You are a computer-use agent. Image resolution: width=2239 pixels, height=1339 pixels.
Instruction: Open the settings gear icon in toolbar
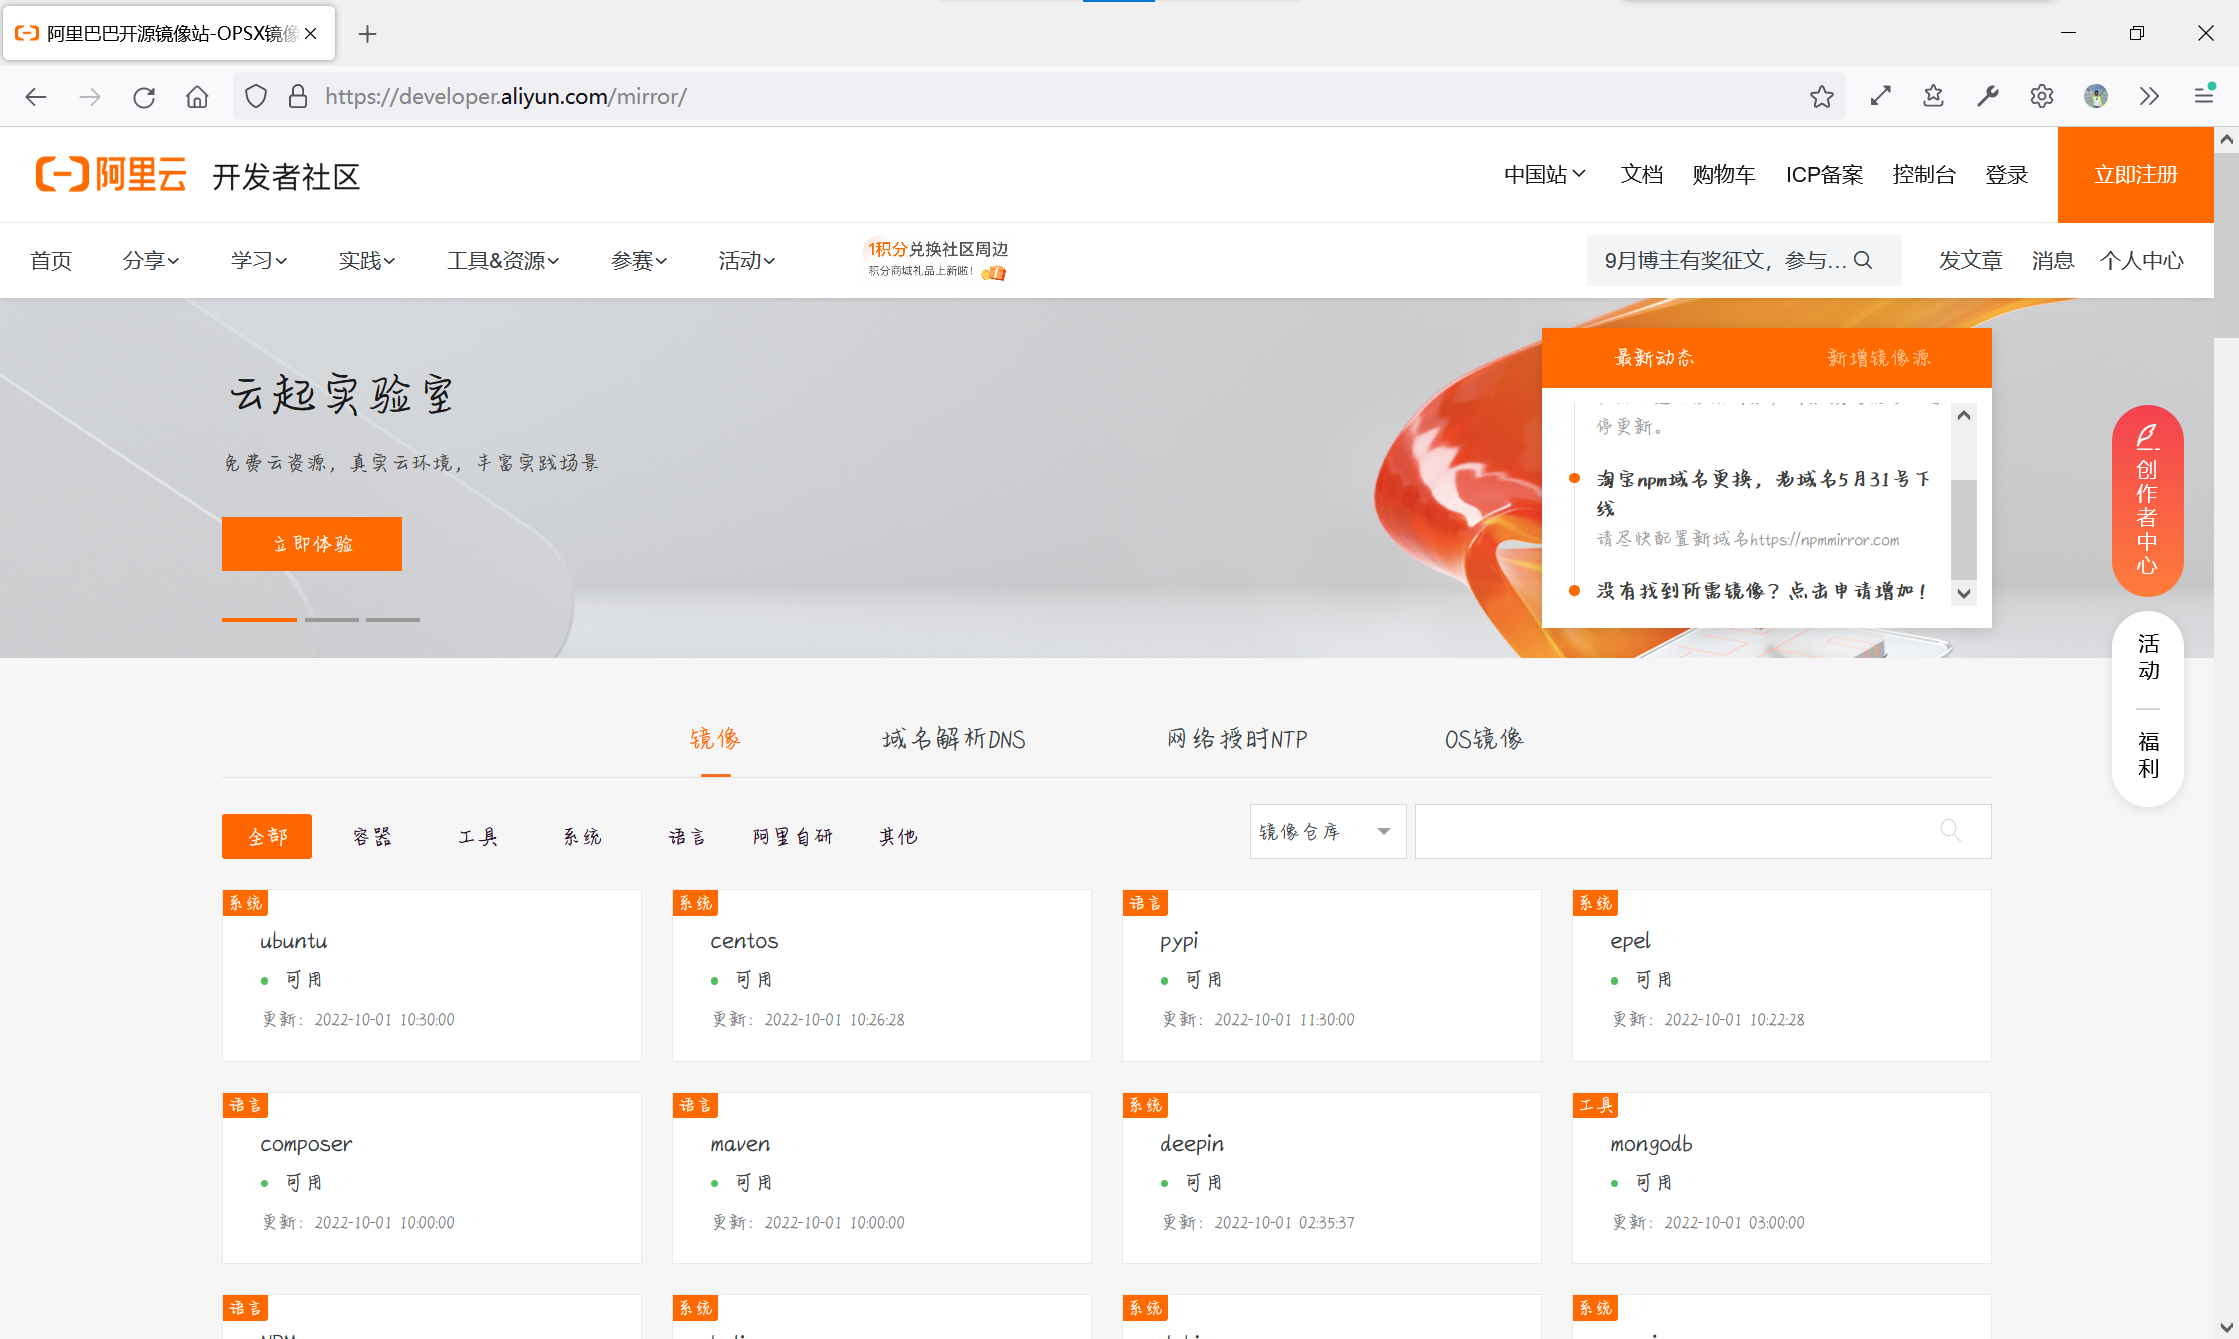point(2041,97)
